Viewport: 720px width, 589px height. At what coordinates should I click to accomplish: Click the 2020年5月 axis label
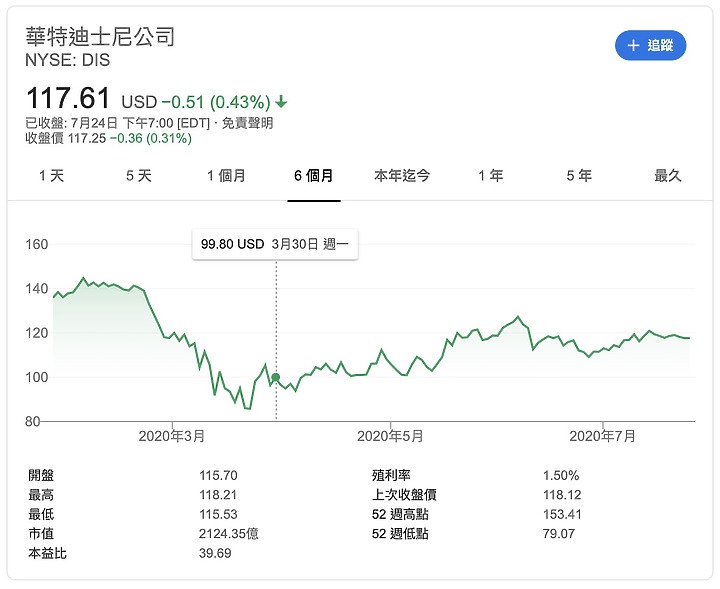coord(390,436)
